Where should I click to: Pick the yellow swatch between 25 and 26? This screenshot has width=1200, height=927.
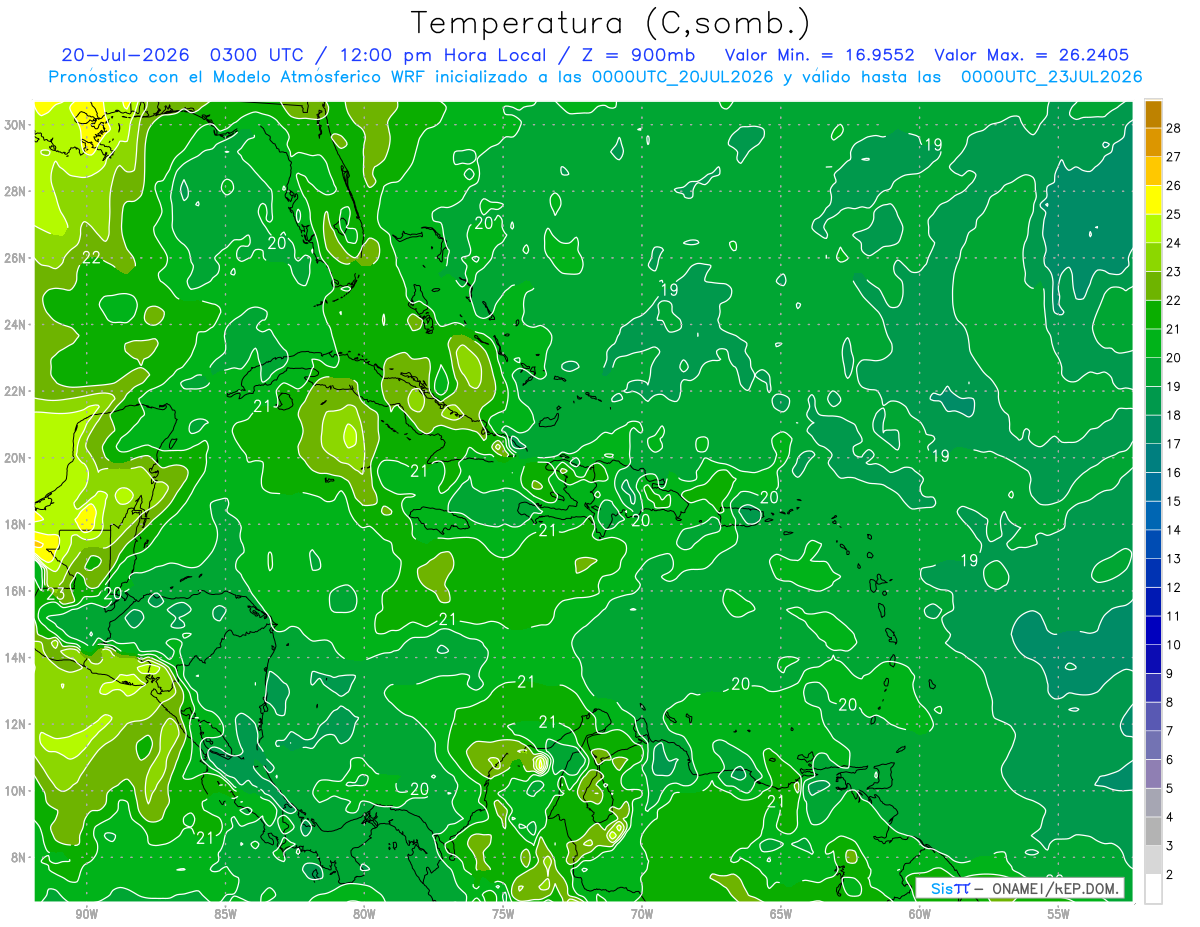[x=1153, y=199]
